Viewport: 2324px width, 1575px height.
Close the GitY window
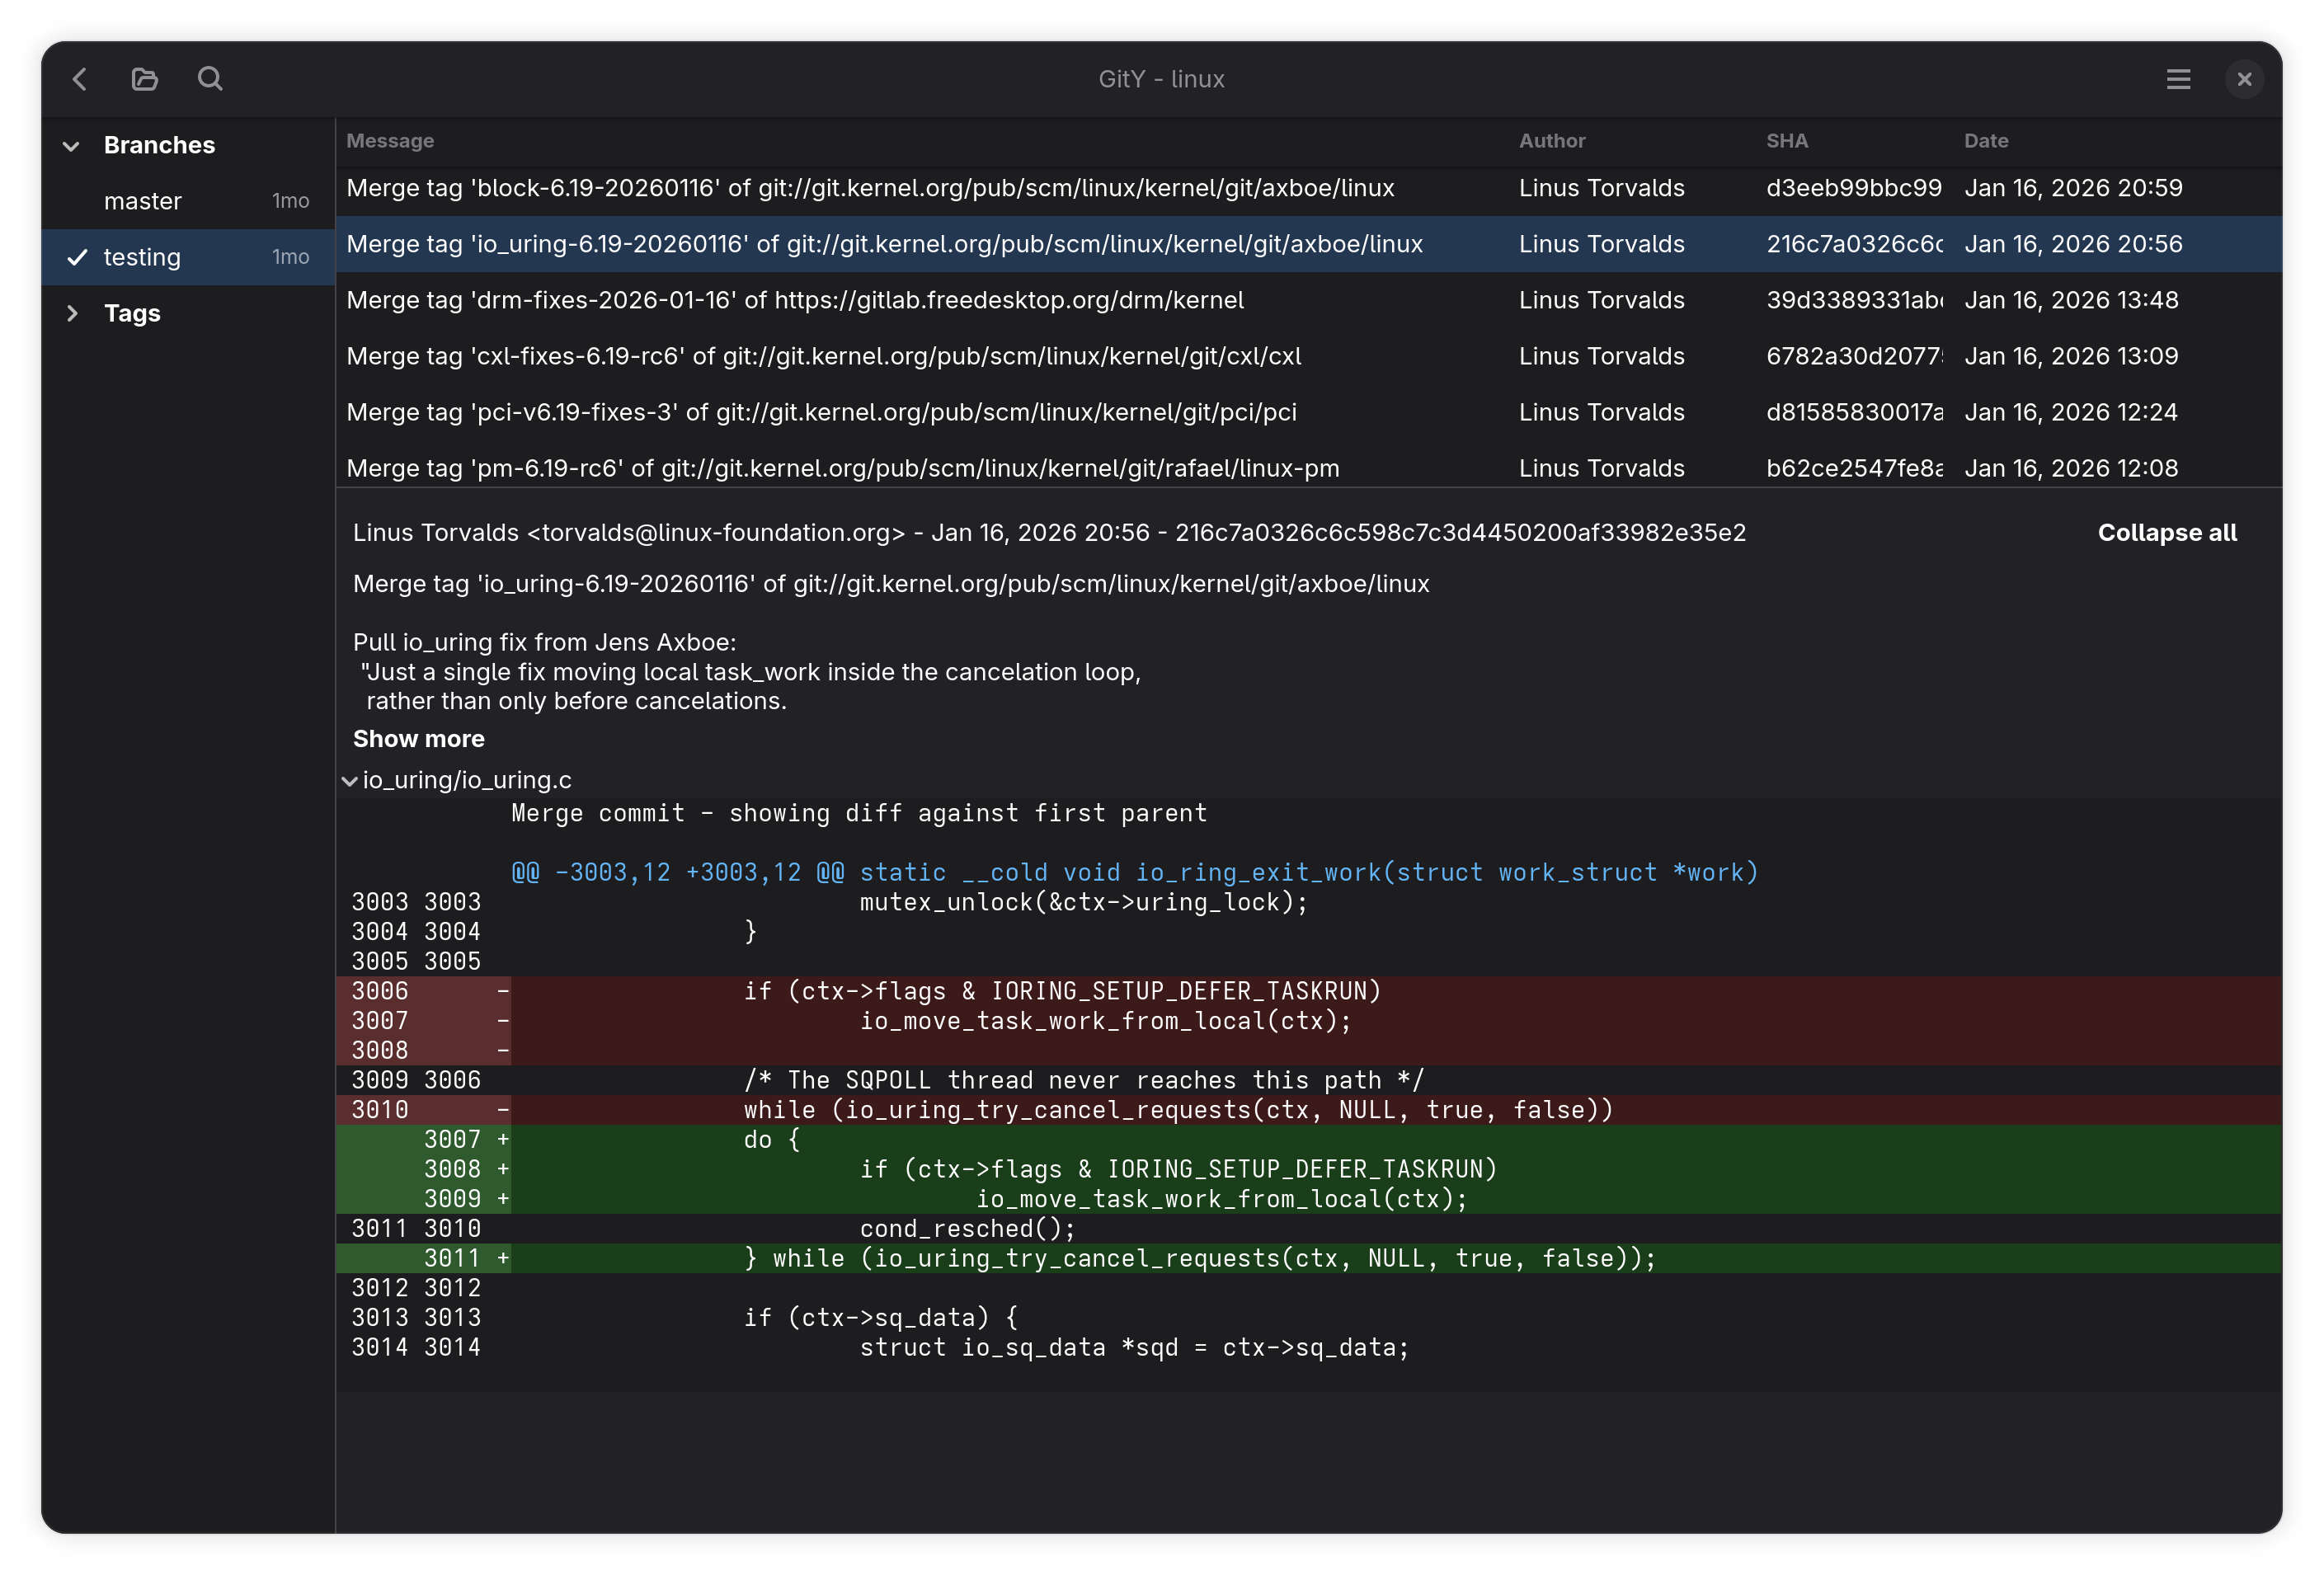point(2245,79)
